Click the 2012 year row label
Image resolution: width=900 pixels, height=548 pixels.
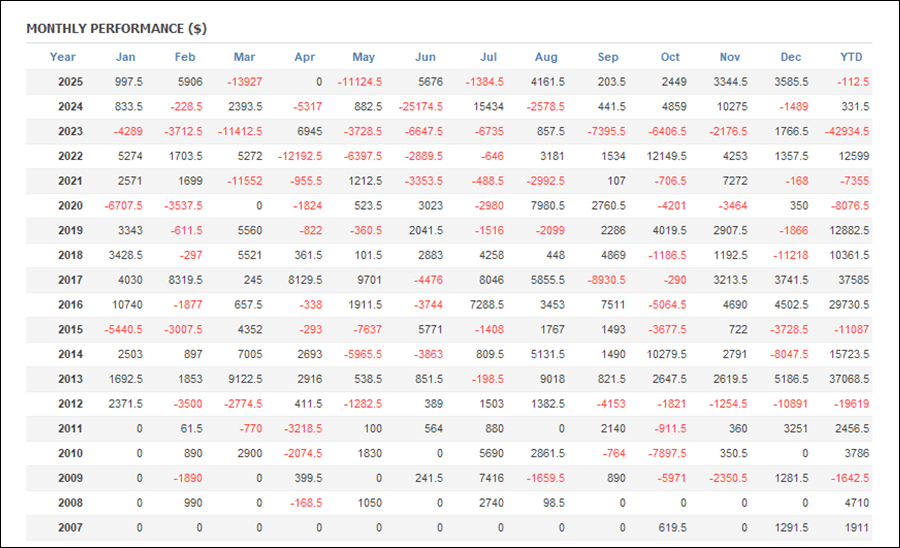(x=70, y=404)
